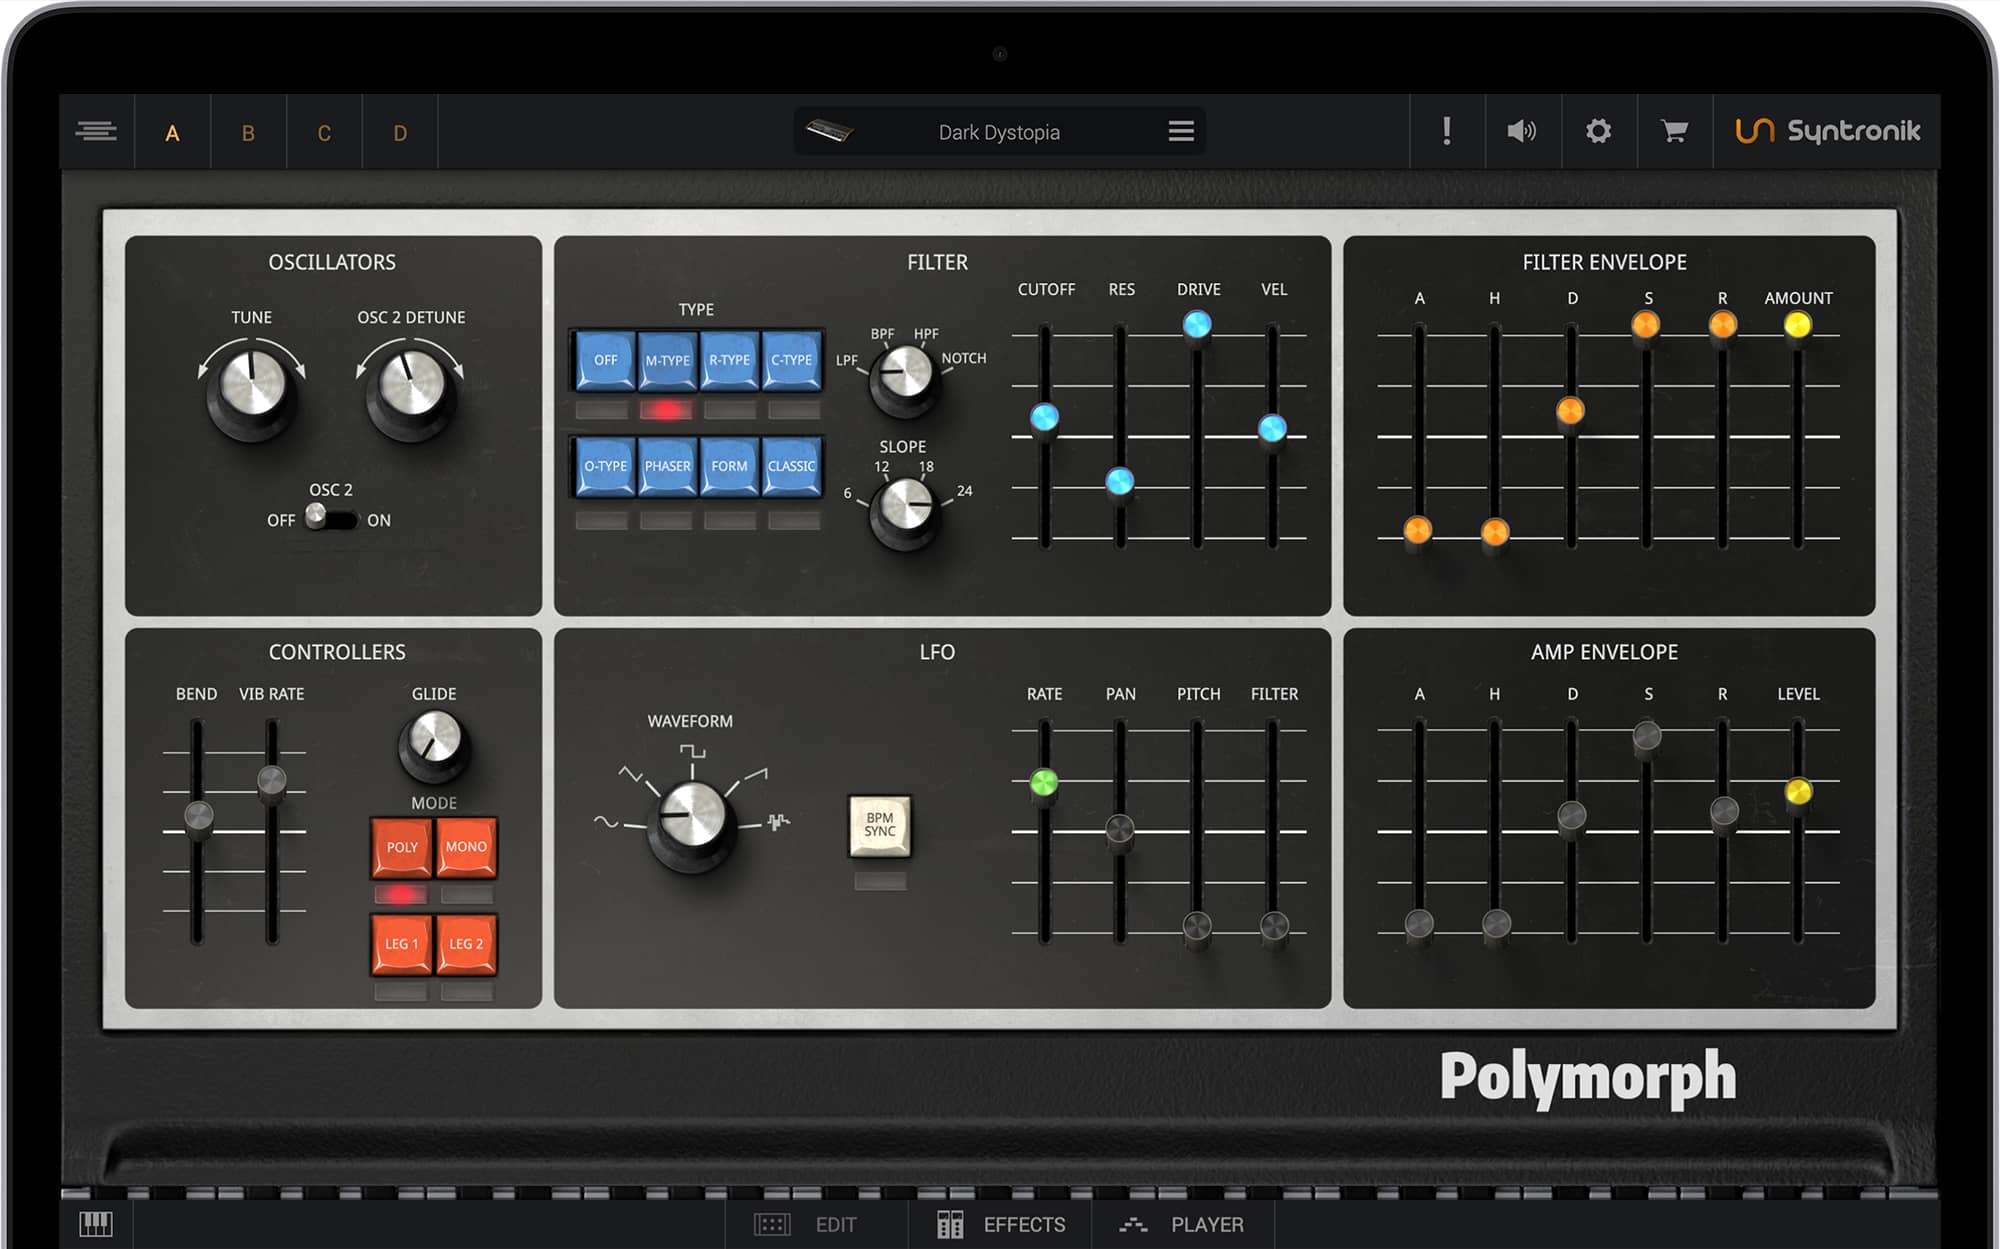This screenshot has height=1249, width=2000.
Task: Select C-TYPE filter
Action: tap(791, 360)
